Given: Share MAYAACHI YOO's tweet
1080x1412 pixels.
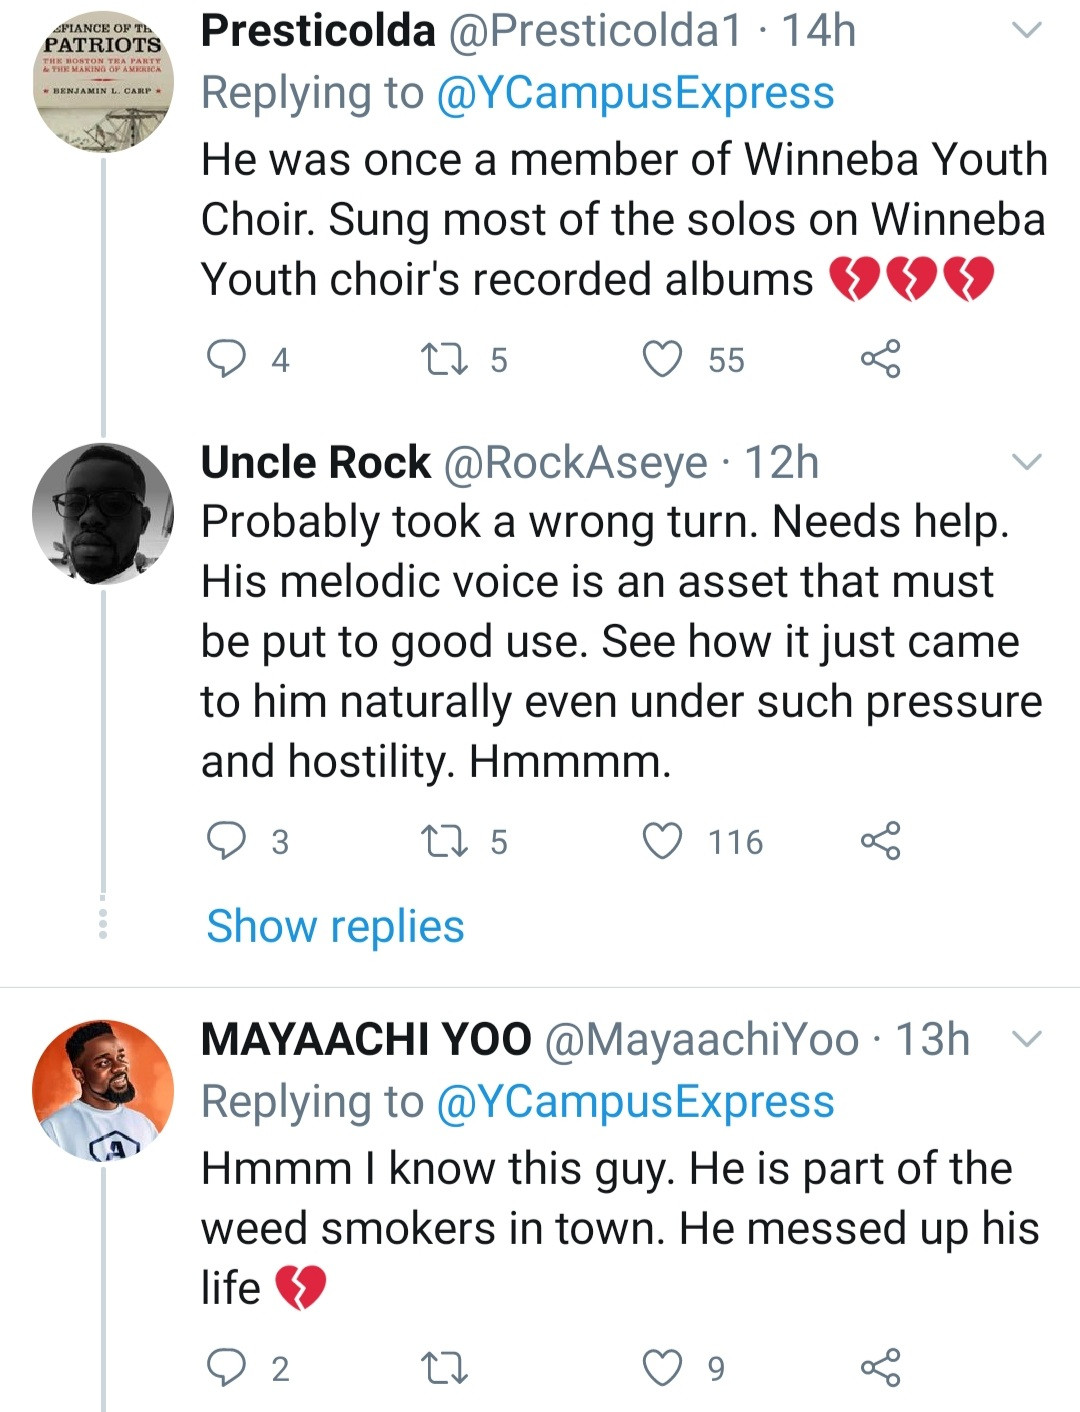Looking at the screenshot, I should tap(880, 1367).
